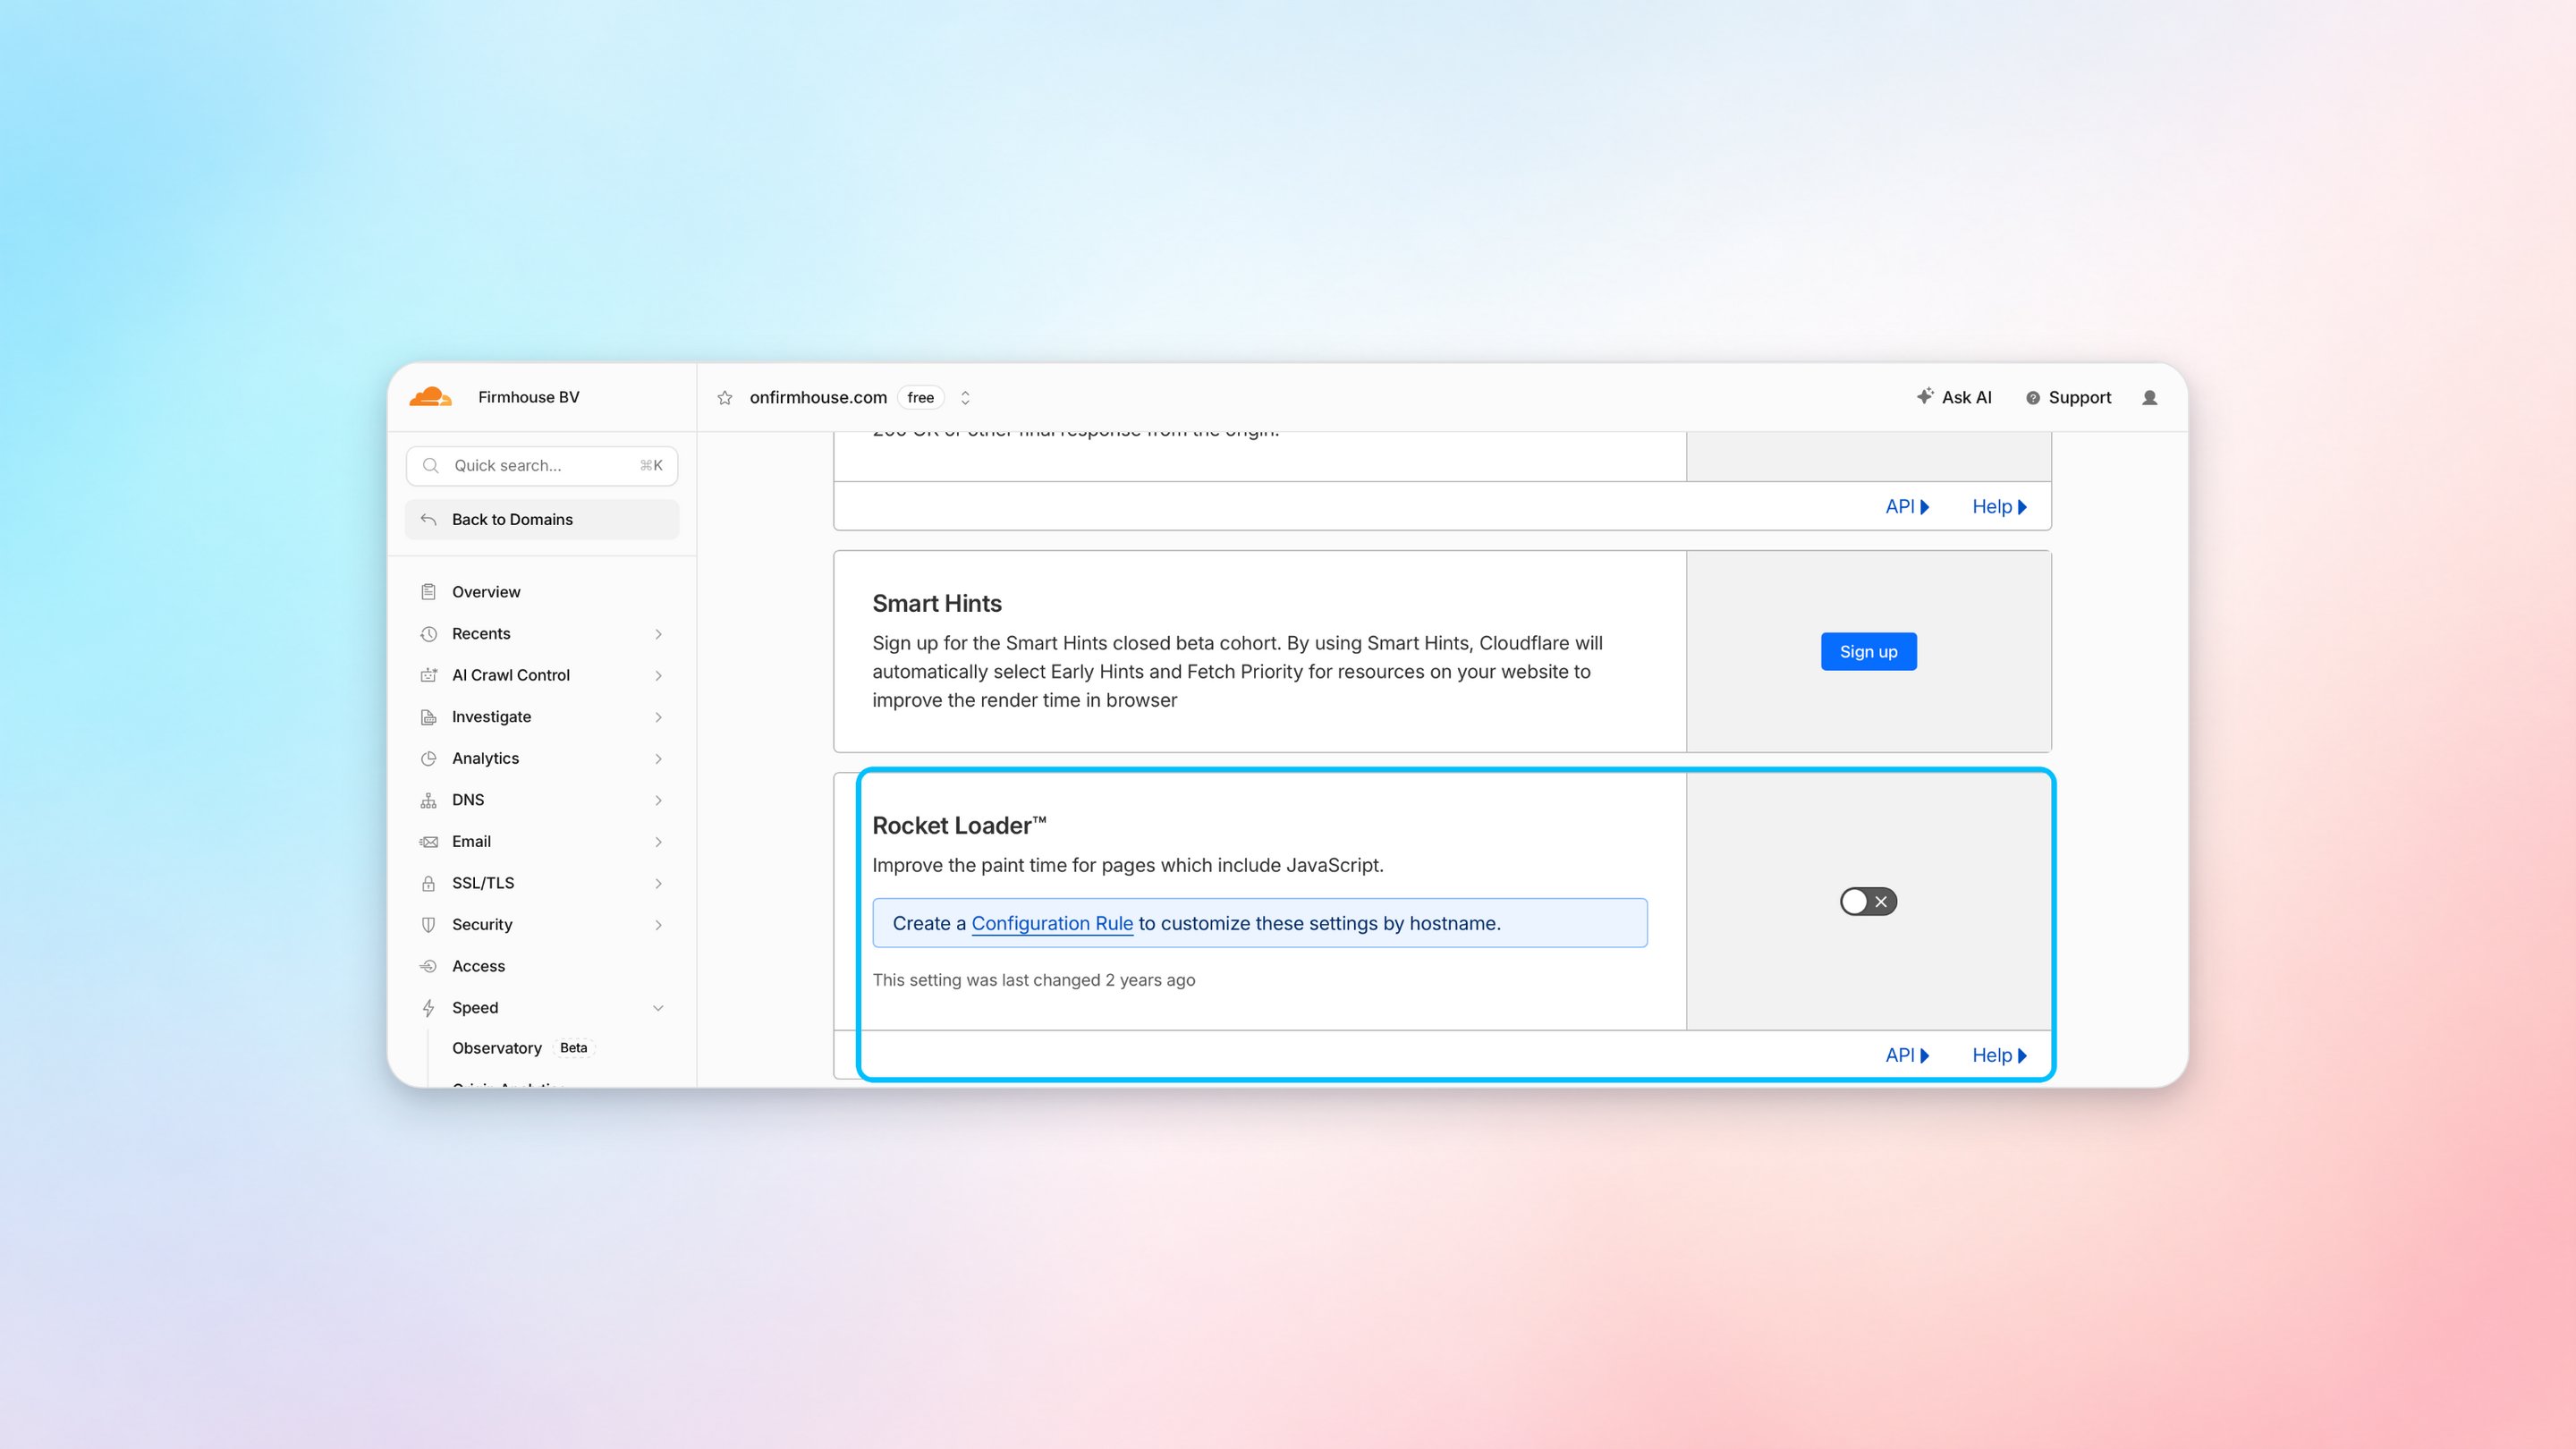Click the Back to Domains arrow icon
This screenshot has width=2576, height=1449.
coord(429,519)
